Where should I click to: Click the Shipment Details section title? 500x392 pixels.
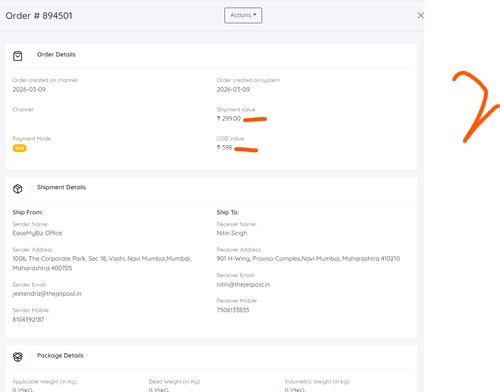click(61, 187)
